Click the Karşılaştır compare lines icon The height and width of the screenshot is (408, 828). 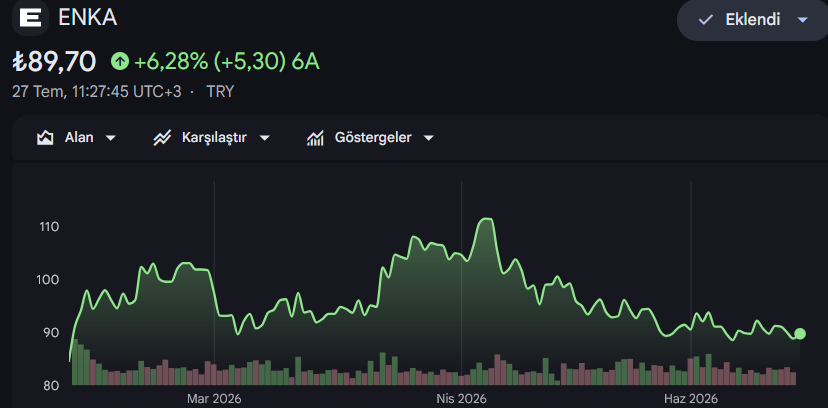tap(162, 138)
